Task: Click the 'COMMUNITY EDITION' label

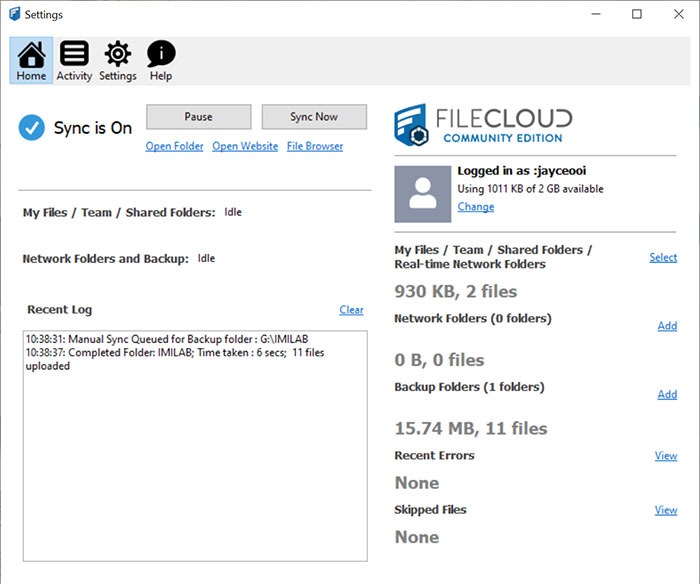Action: pyautogui.click(x=503, y=138)
